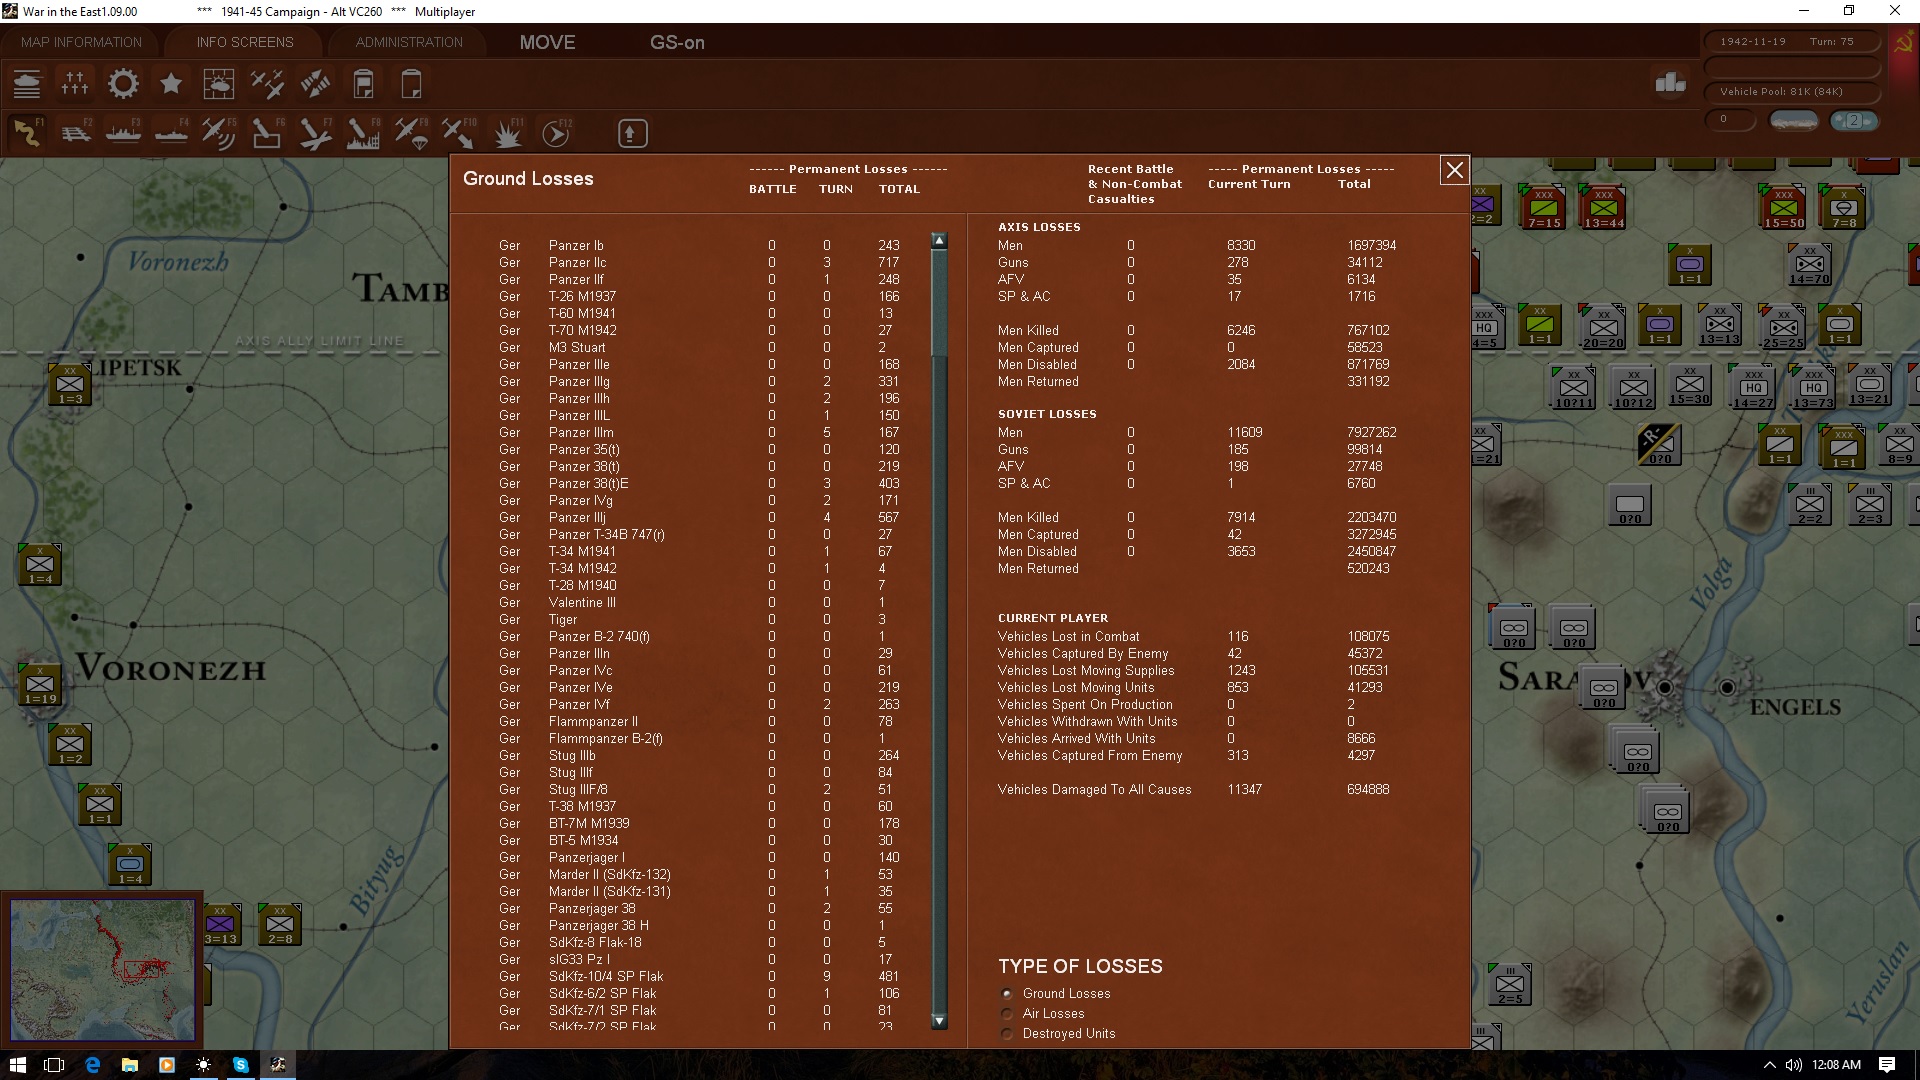Select air recon mode (F5)
The image size is (1920, 1080).
point(219,133)
